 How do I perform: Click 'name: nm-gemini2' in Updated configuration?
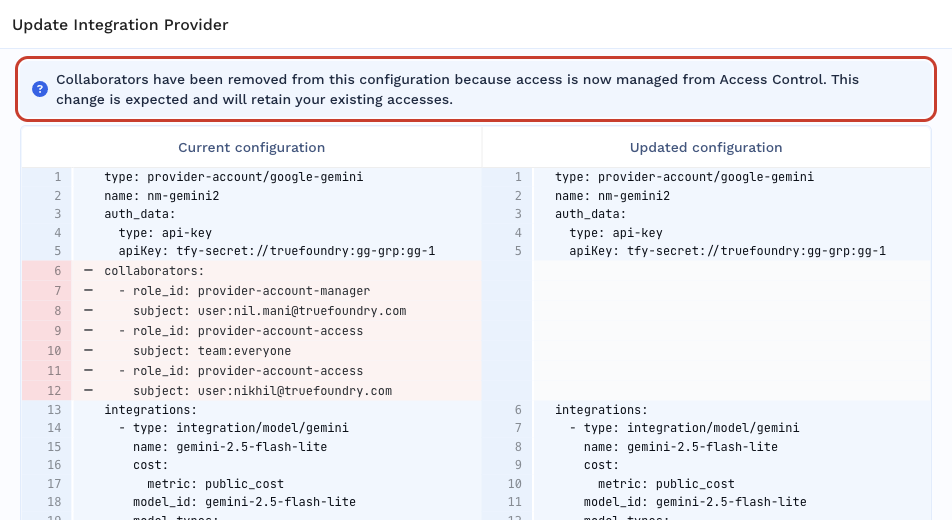point(612,196)
